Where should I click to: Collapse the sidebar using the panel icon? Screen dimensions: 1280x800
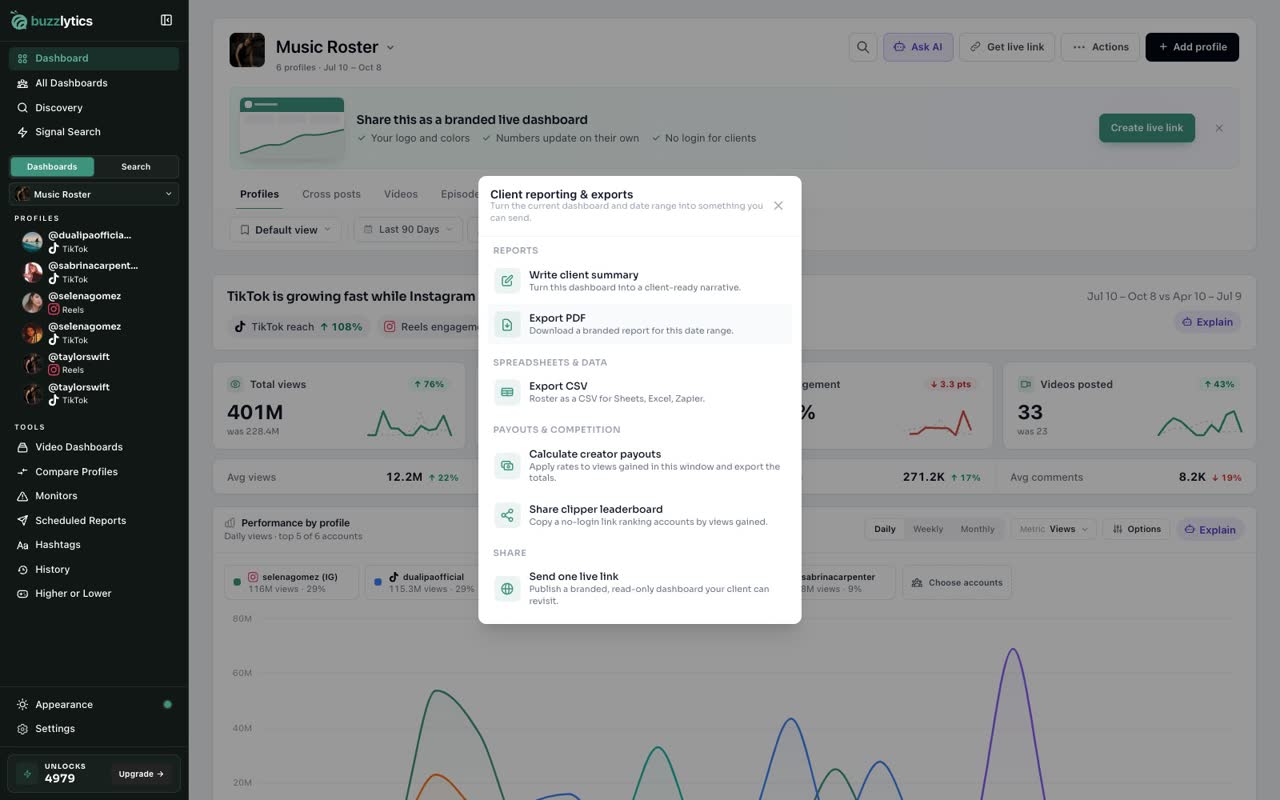click(x=166, y=20)
